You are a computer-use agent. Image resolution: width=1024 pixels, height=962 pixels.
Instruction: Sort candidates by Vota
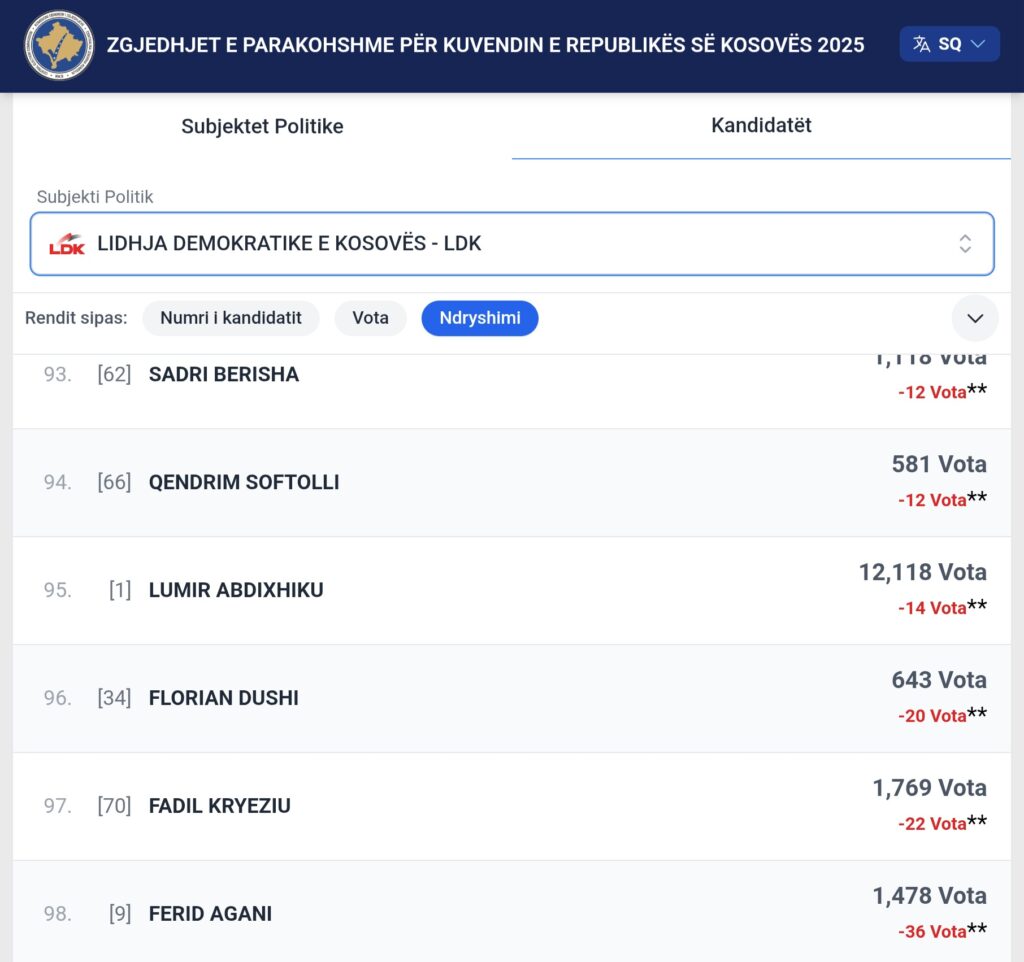370,318
